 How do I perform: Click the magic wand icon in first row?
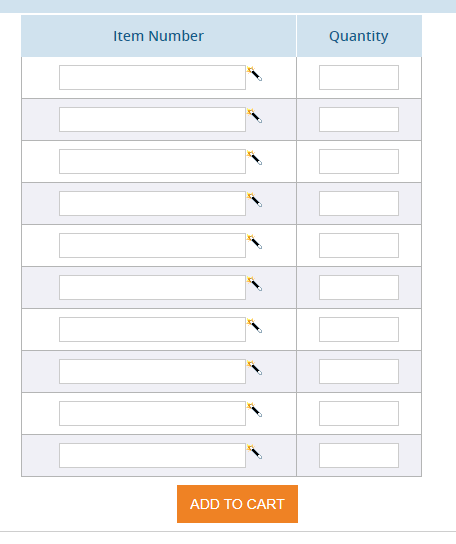[254, 74]
